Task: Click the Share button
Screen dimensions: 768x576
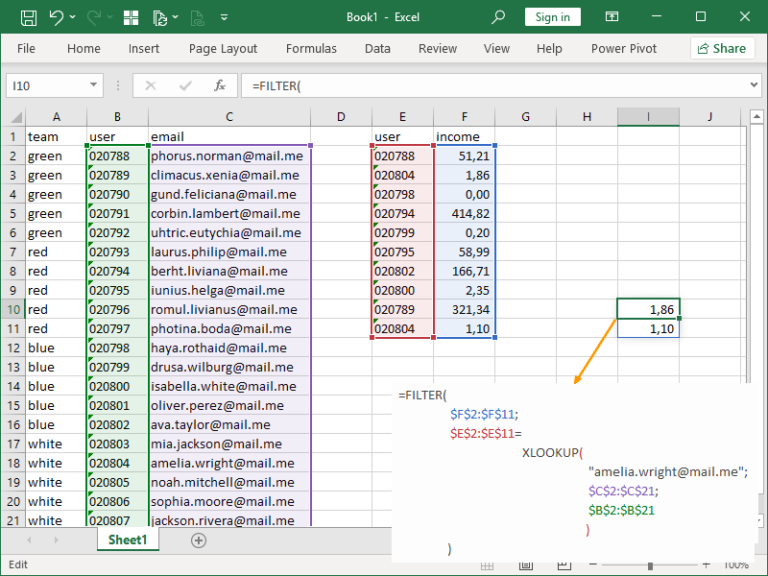Action: (x=722, y=48)
